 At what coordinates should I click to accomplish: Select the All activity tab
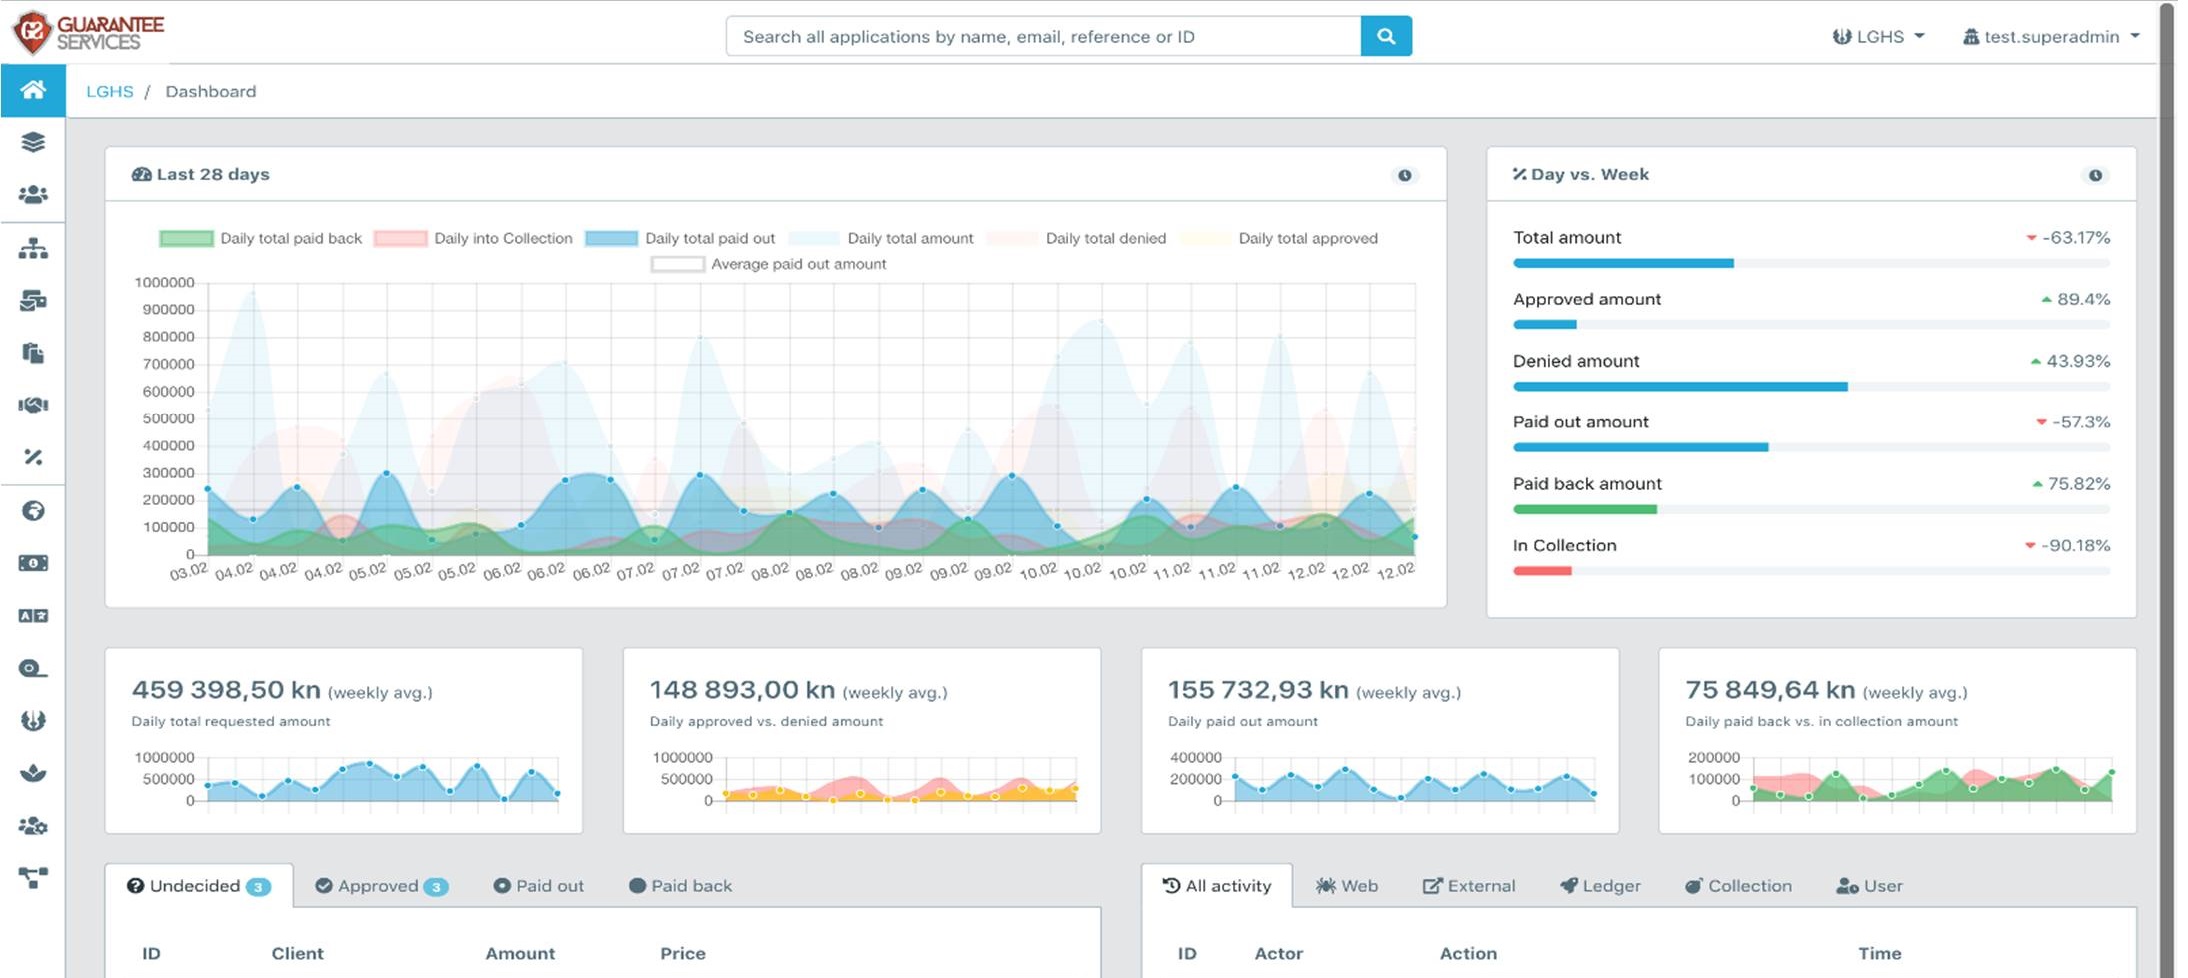[1217, 886]
